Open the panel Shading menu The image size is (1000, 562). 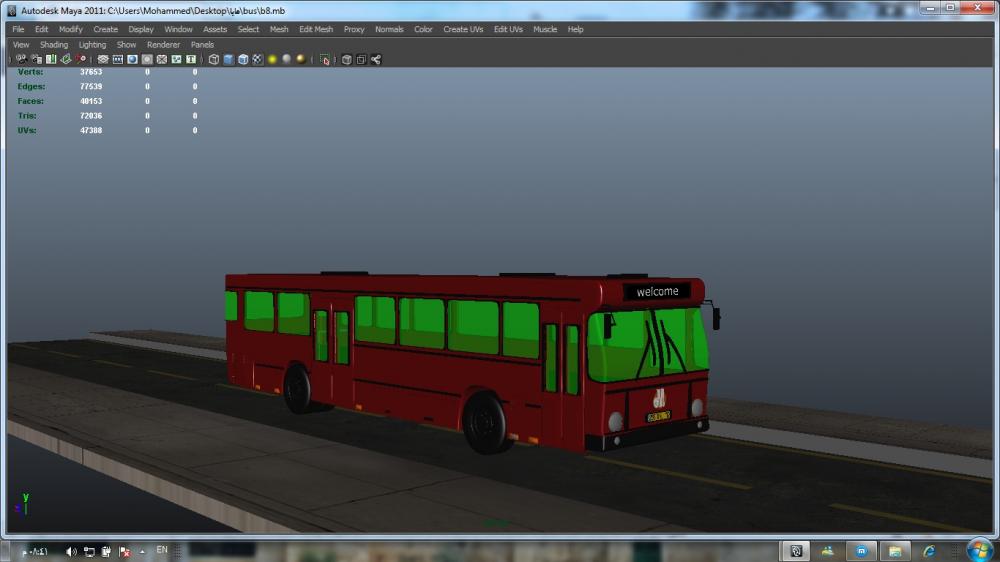click(54, 45)
